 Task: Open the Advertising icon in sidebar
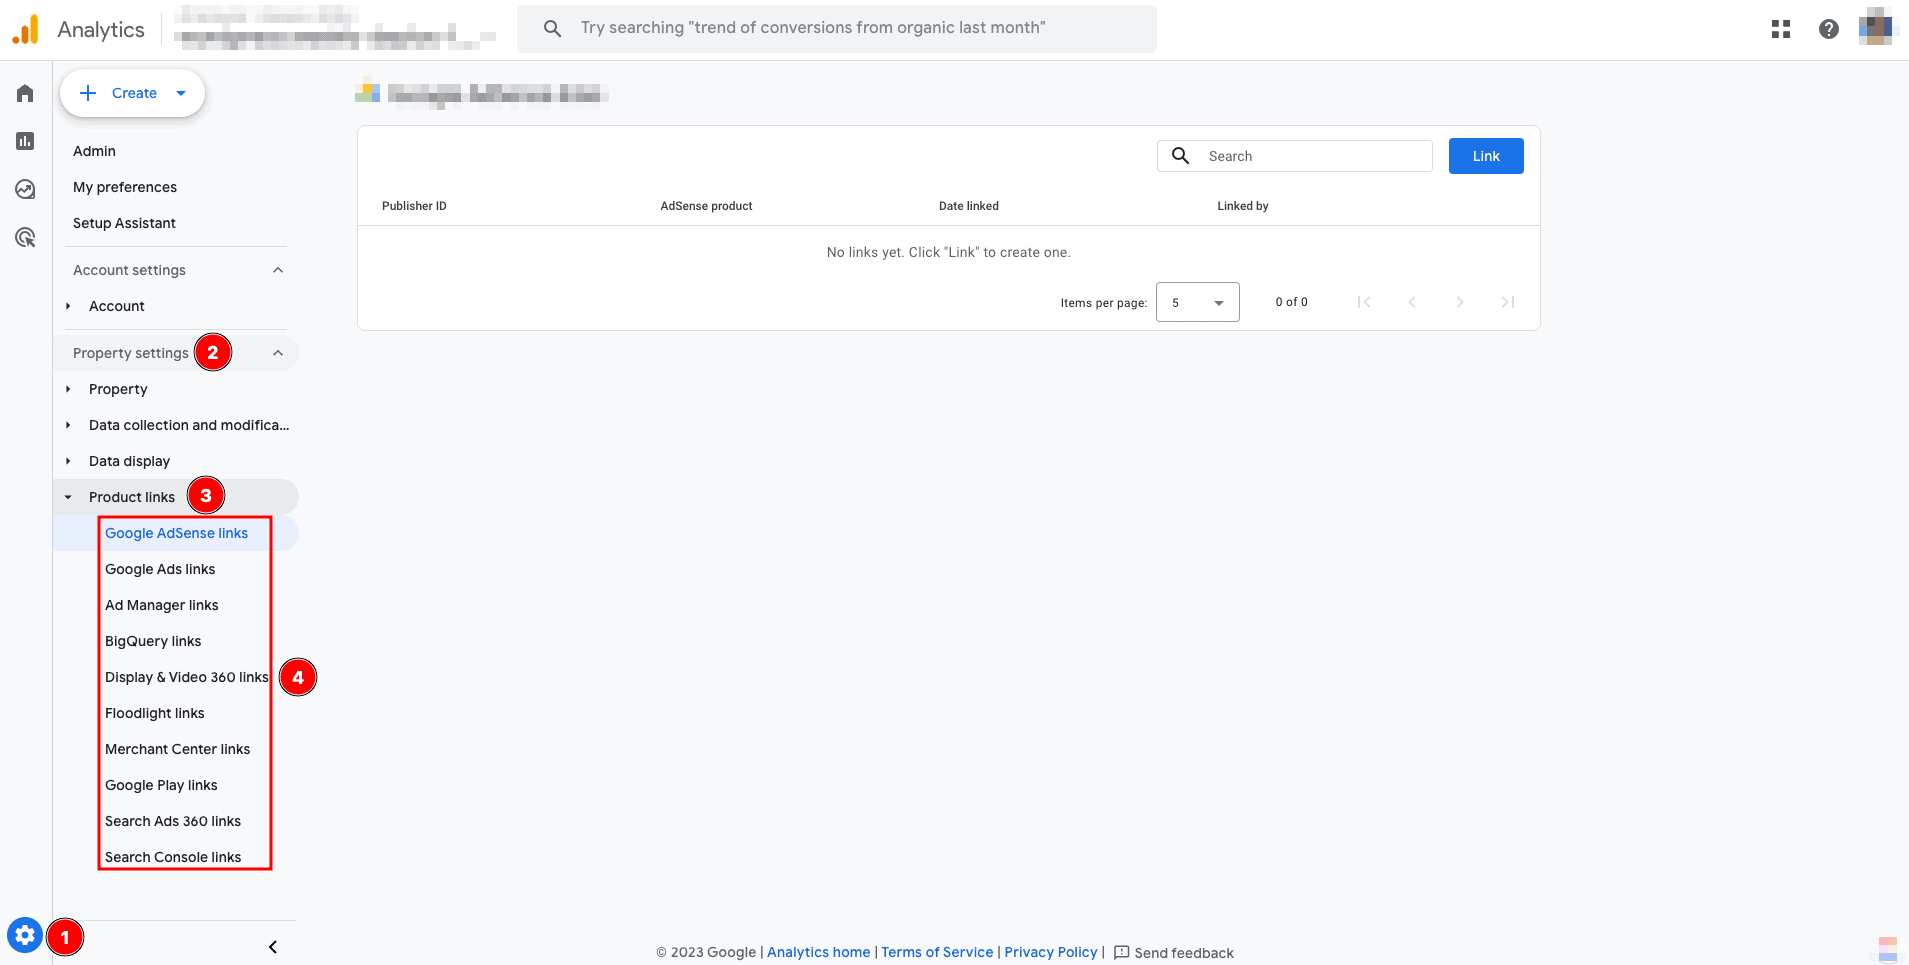point(25,237)
